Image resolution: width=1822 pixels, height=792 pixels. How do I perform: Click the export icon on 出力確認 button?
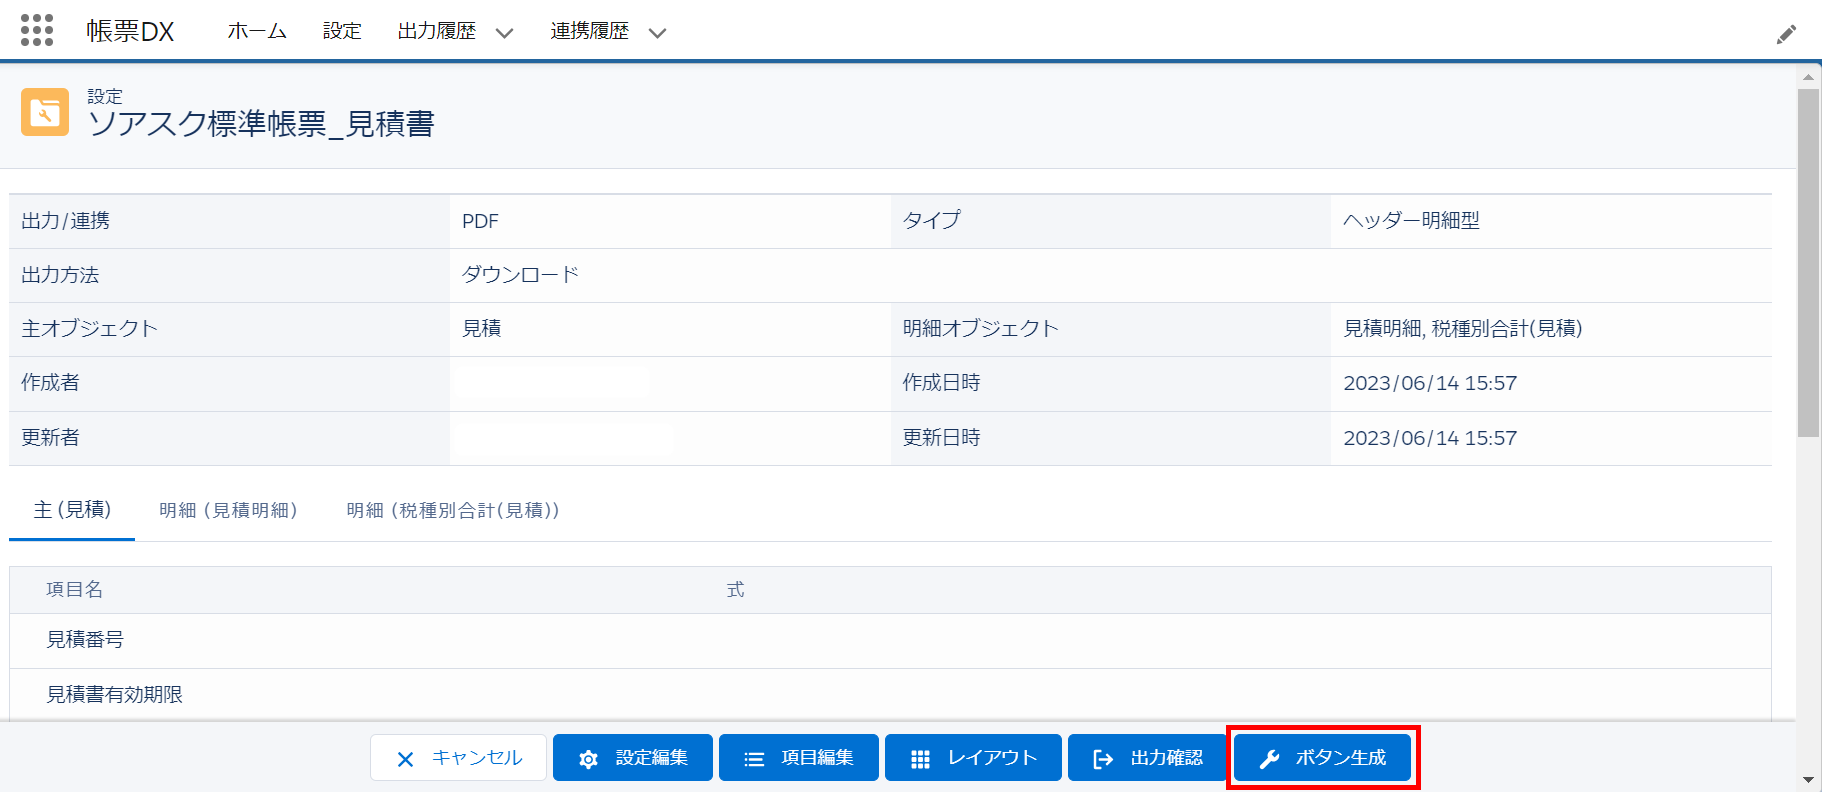coord(1103,759)
